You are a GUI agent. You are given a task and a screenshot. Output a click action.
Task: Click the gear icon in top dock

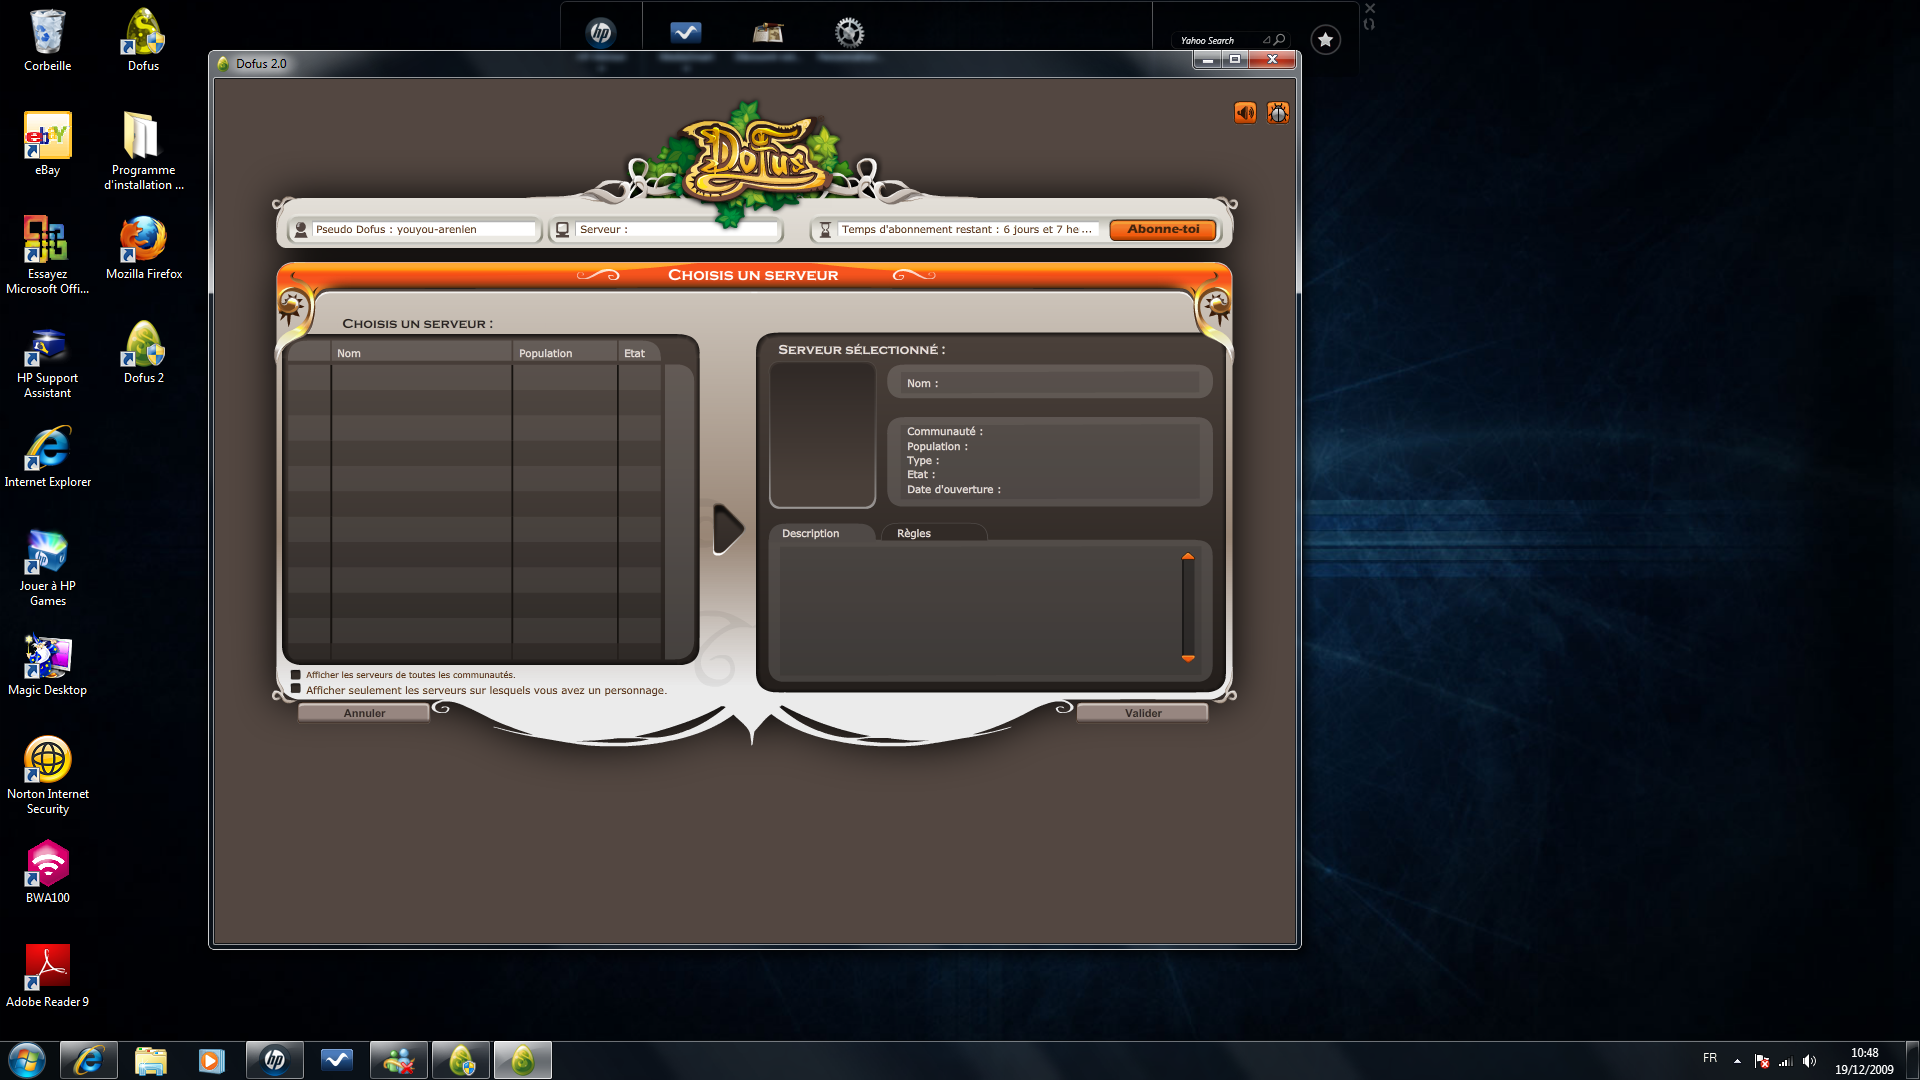(849, 33)
